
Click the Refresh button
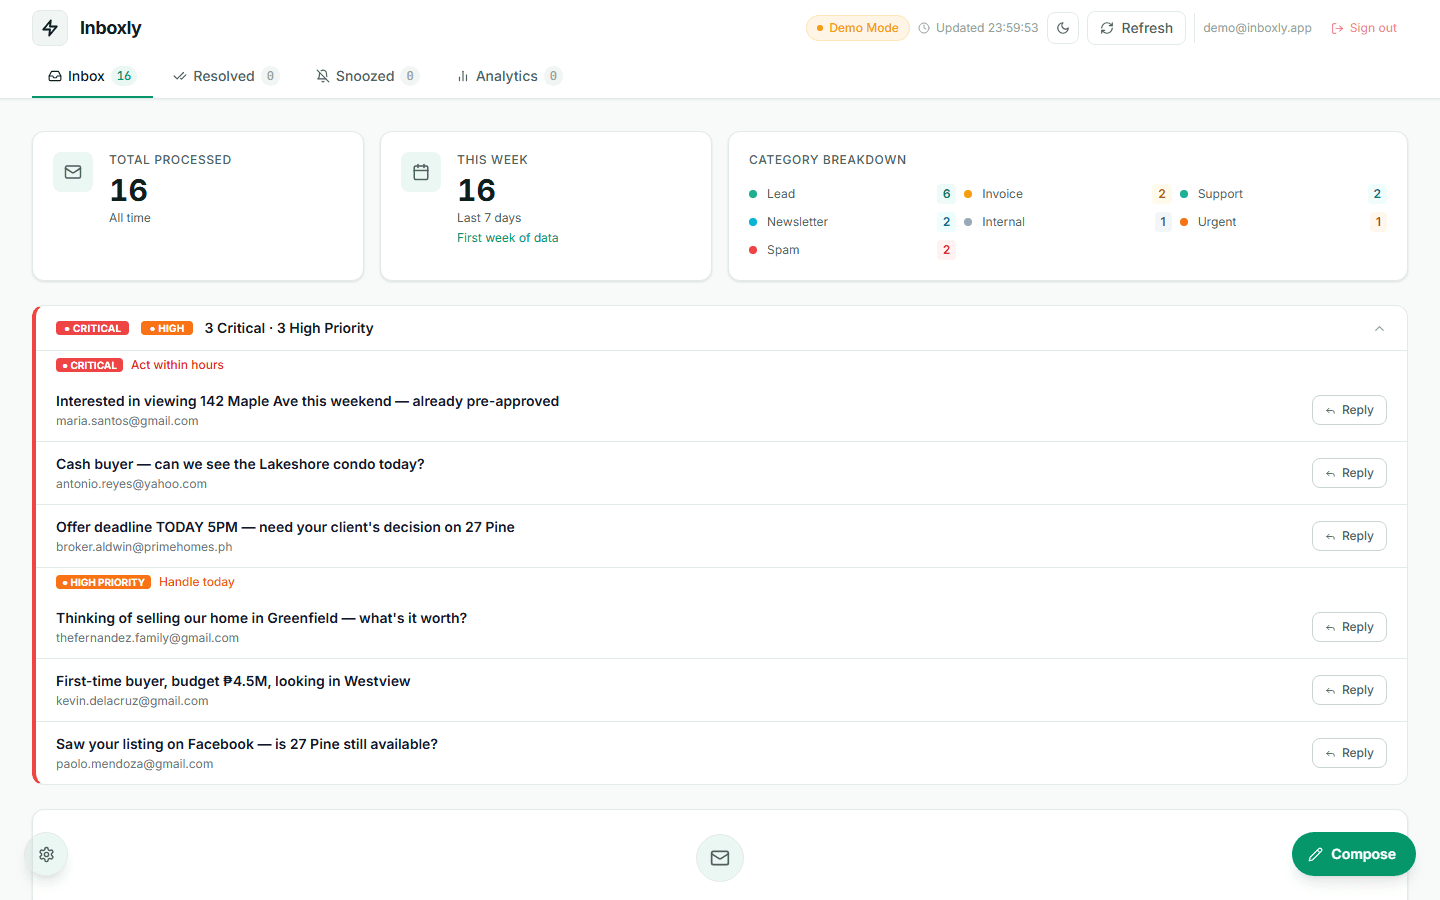point(1136,28)
